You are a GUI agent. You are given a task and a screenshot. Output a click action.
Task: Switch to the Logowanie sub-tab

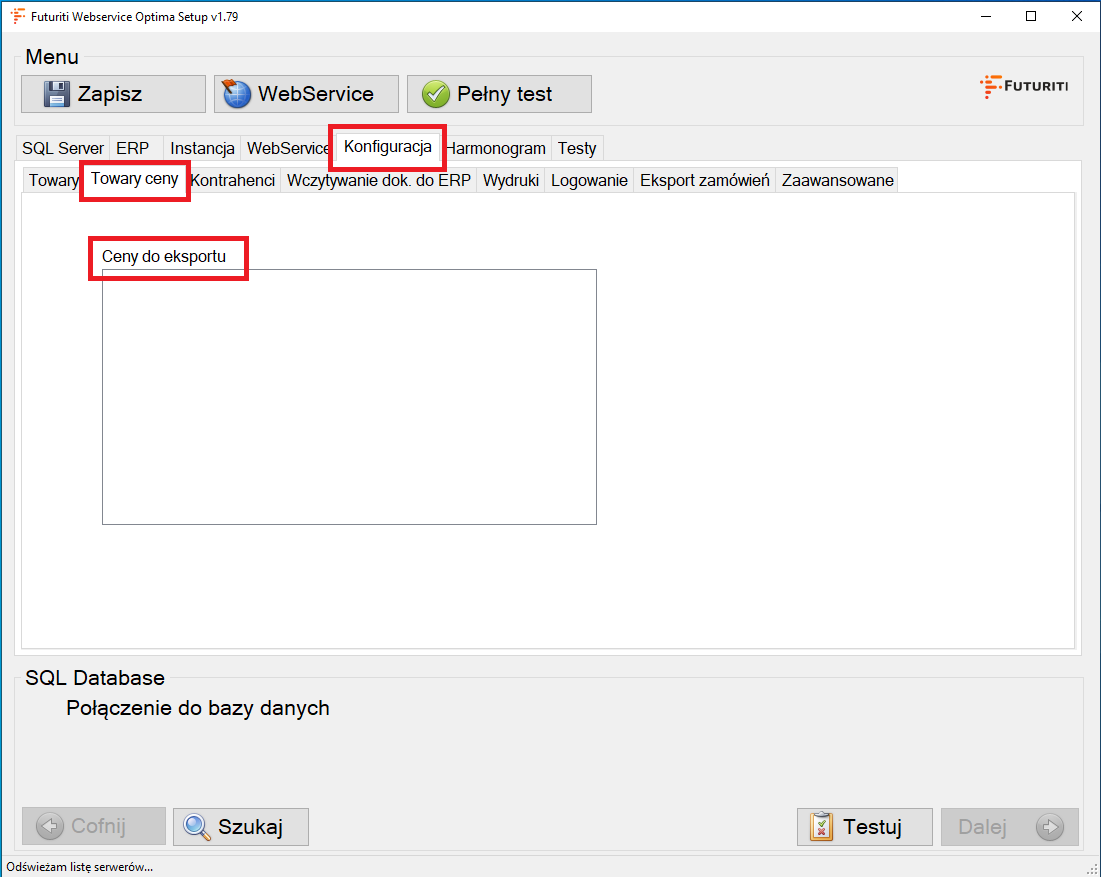[589, 181]
